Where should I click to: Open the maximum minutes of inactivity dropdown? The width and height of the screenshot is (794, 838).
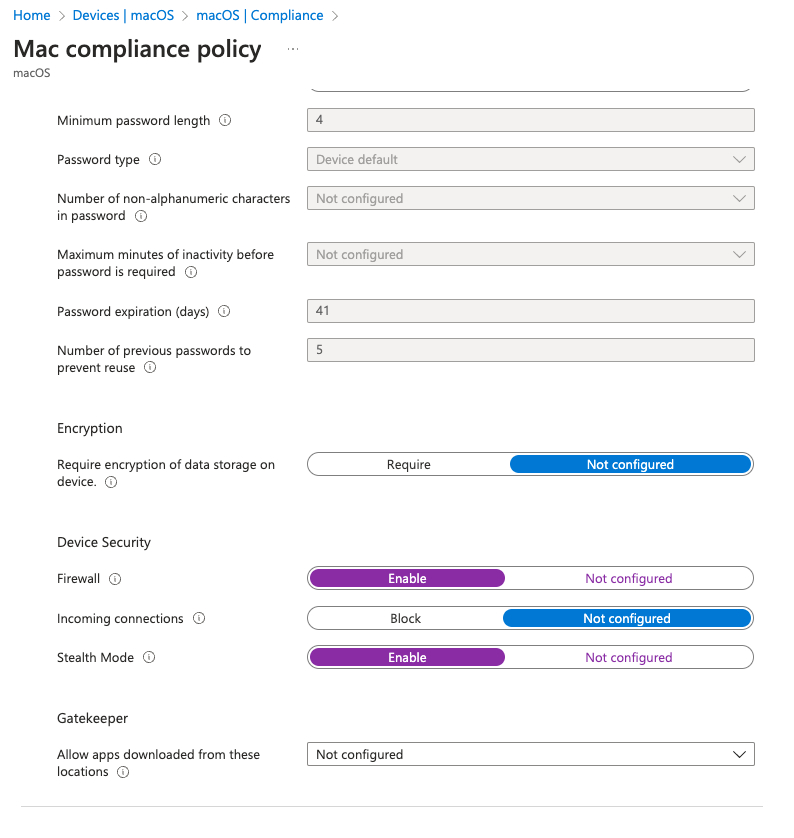(x=531, y=254)
